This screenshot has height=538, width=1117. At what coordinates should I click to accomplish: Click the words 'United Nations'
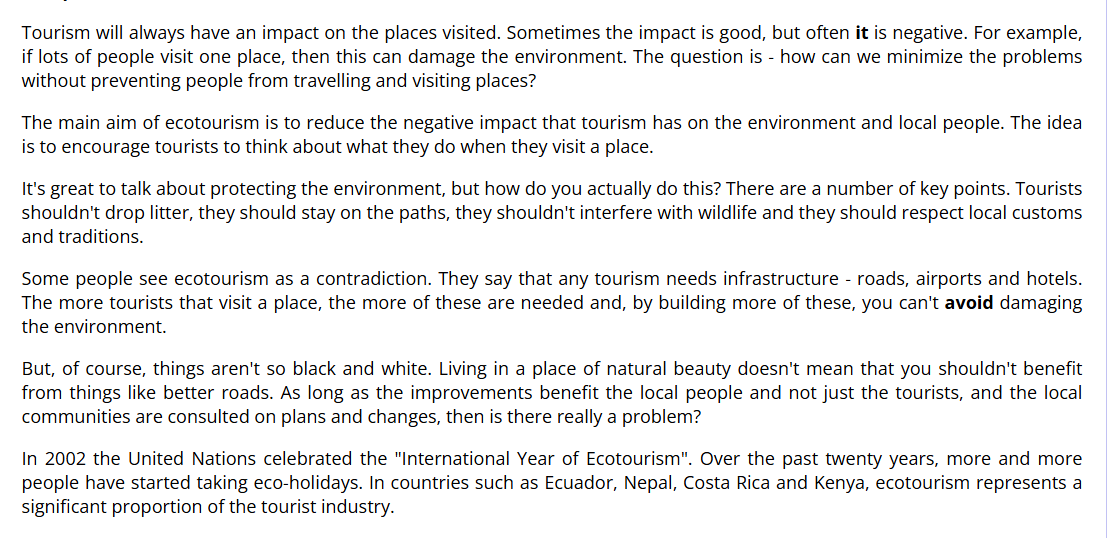pyautogui.click(x=202, y=458)
